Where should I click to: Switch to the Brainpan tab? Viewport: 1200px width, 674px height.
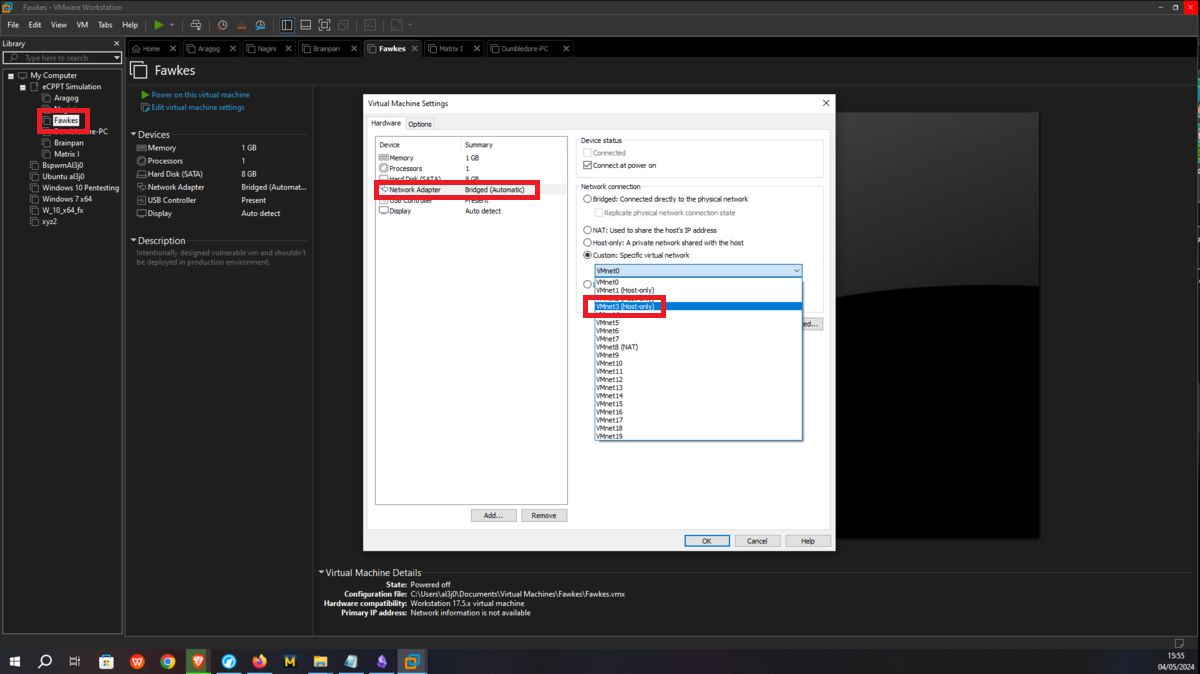328,48
